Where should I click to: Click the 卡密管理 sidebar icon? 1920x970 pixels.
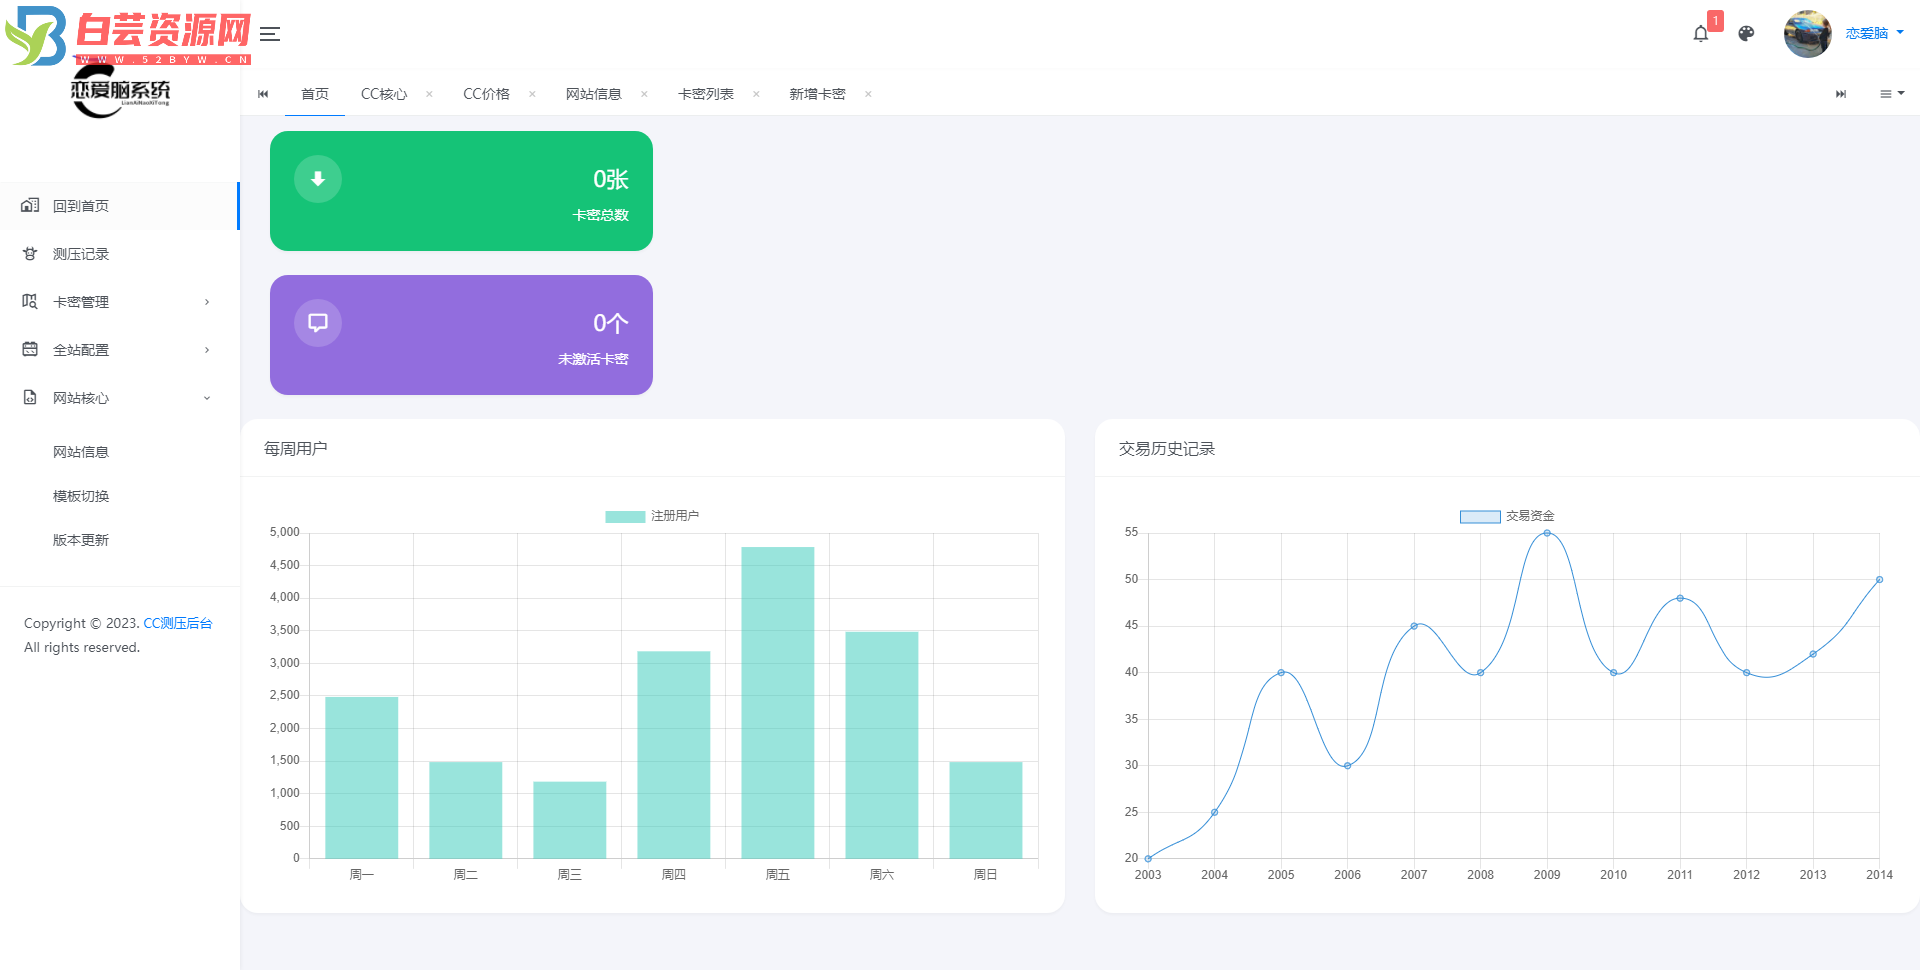pyautogui.click(x=30, y=302)
